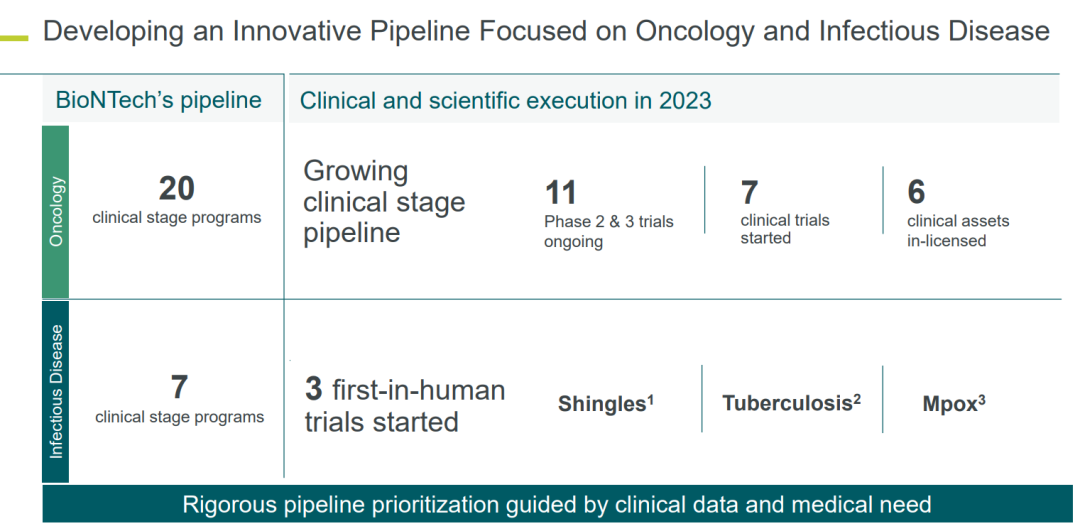1080x531 pixels.
Task: Click the number 20 for oncology programs
Action: point(177,187)
